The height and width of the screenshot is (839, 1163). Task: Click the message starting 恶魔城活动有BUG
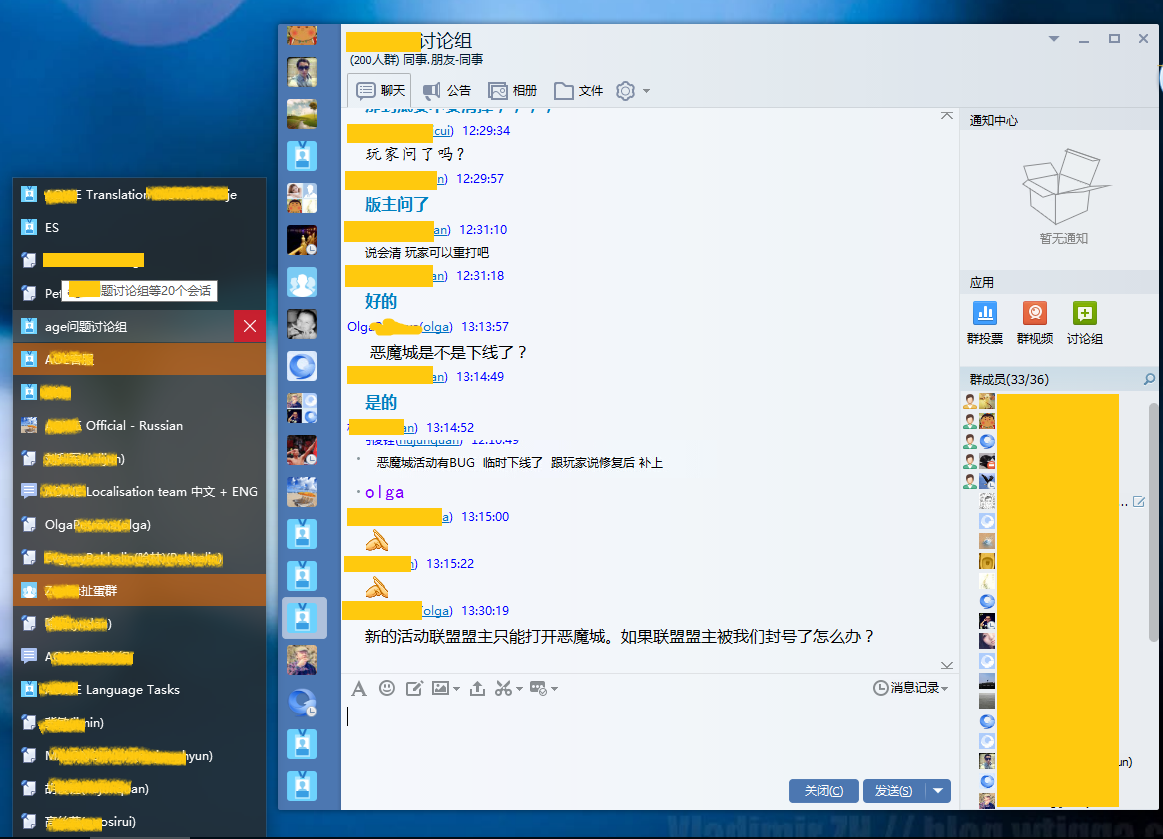pos(519,463)
